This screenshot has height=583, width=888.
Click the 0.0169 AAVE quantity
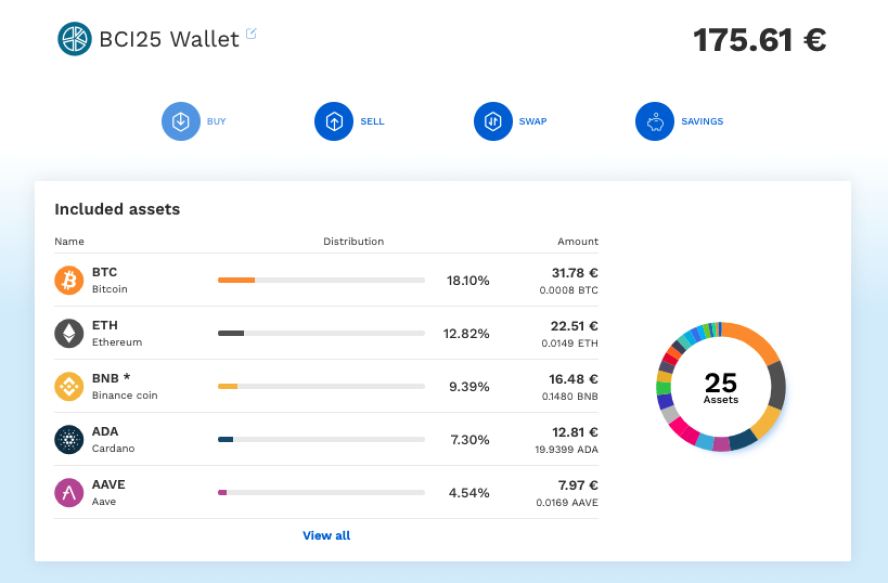567,503
